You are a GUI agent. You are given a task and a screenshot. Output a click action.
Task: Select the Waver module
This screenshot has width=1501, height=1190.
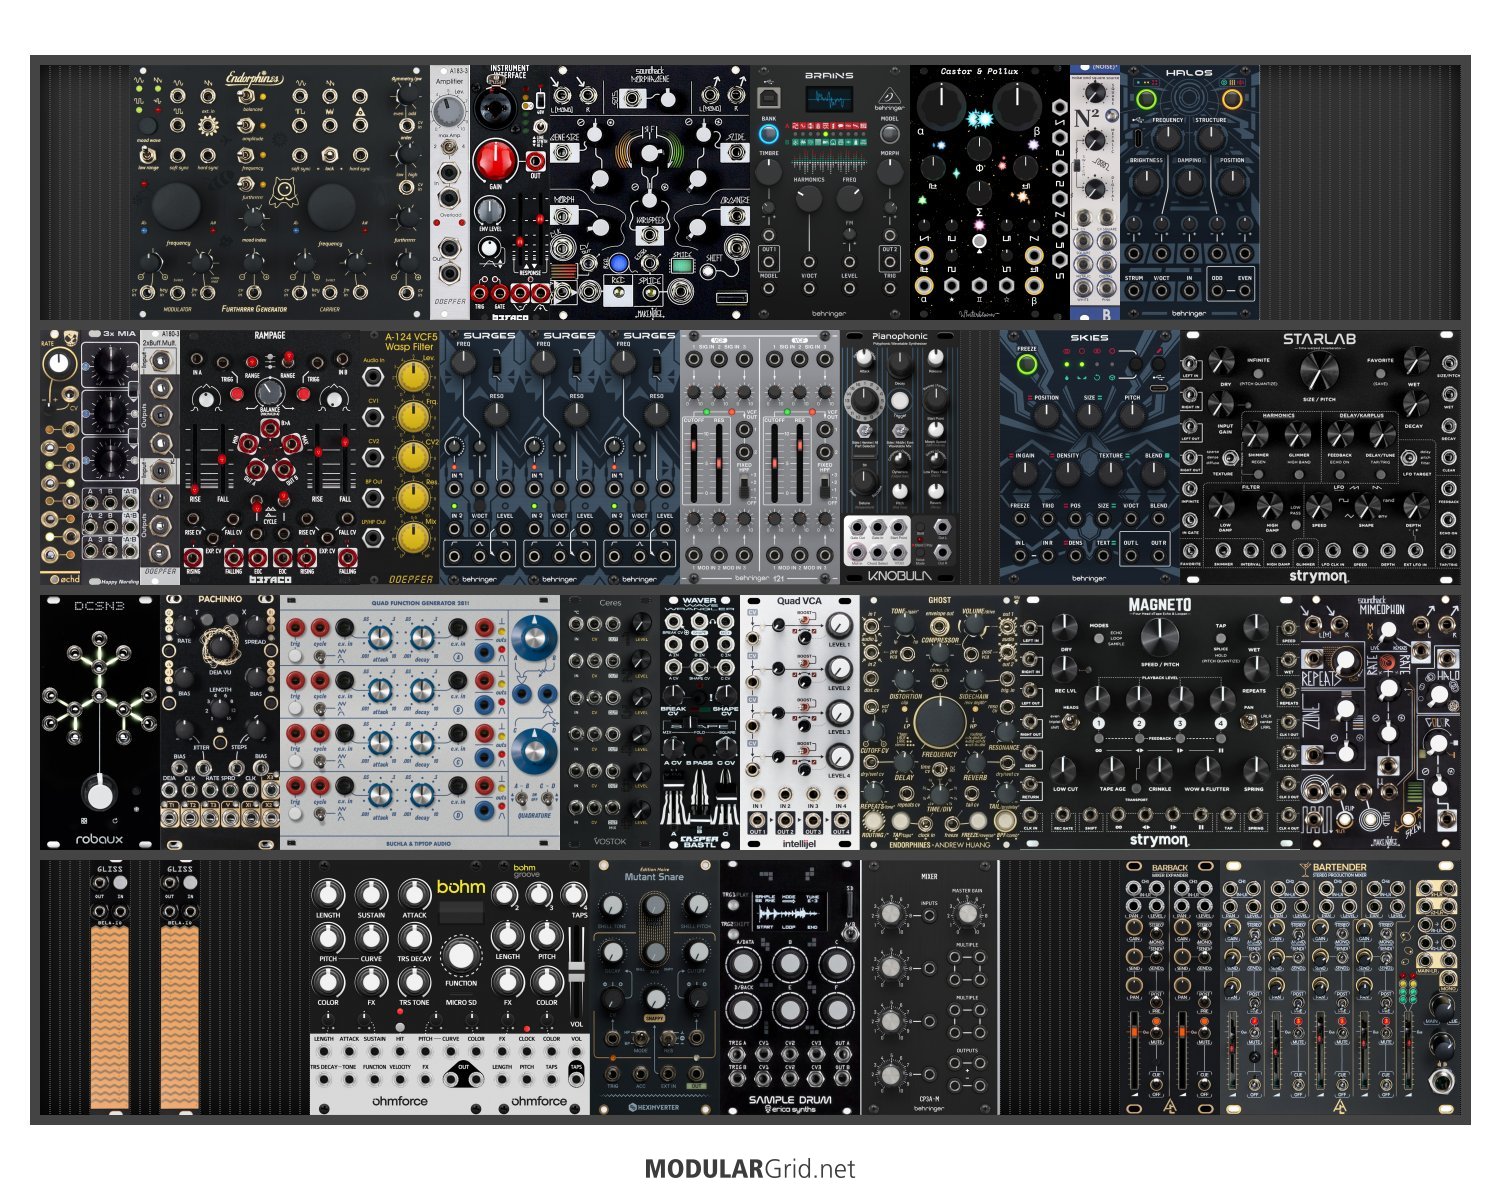[699, 721]
